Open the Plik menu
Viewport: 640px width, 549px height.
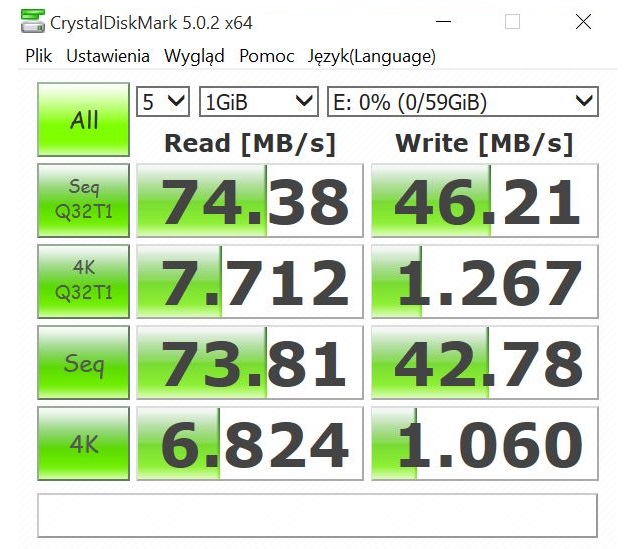point(38,56)
